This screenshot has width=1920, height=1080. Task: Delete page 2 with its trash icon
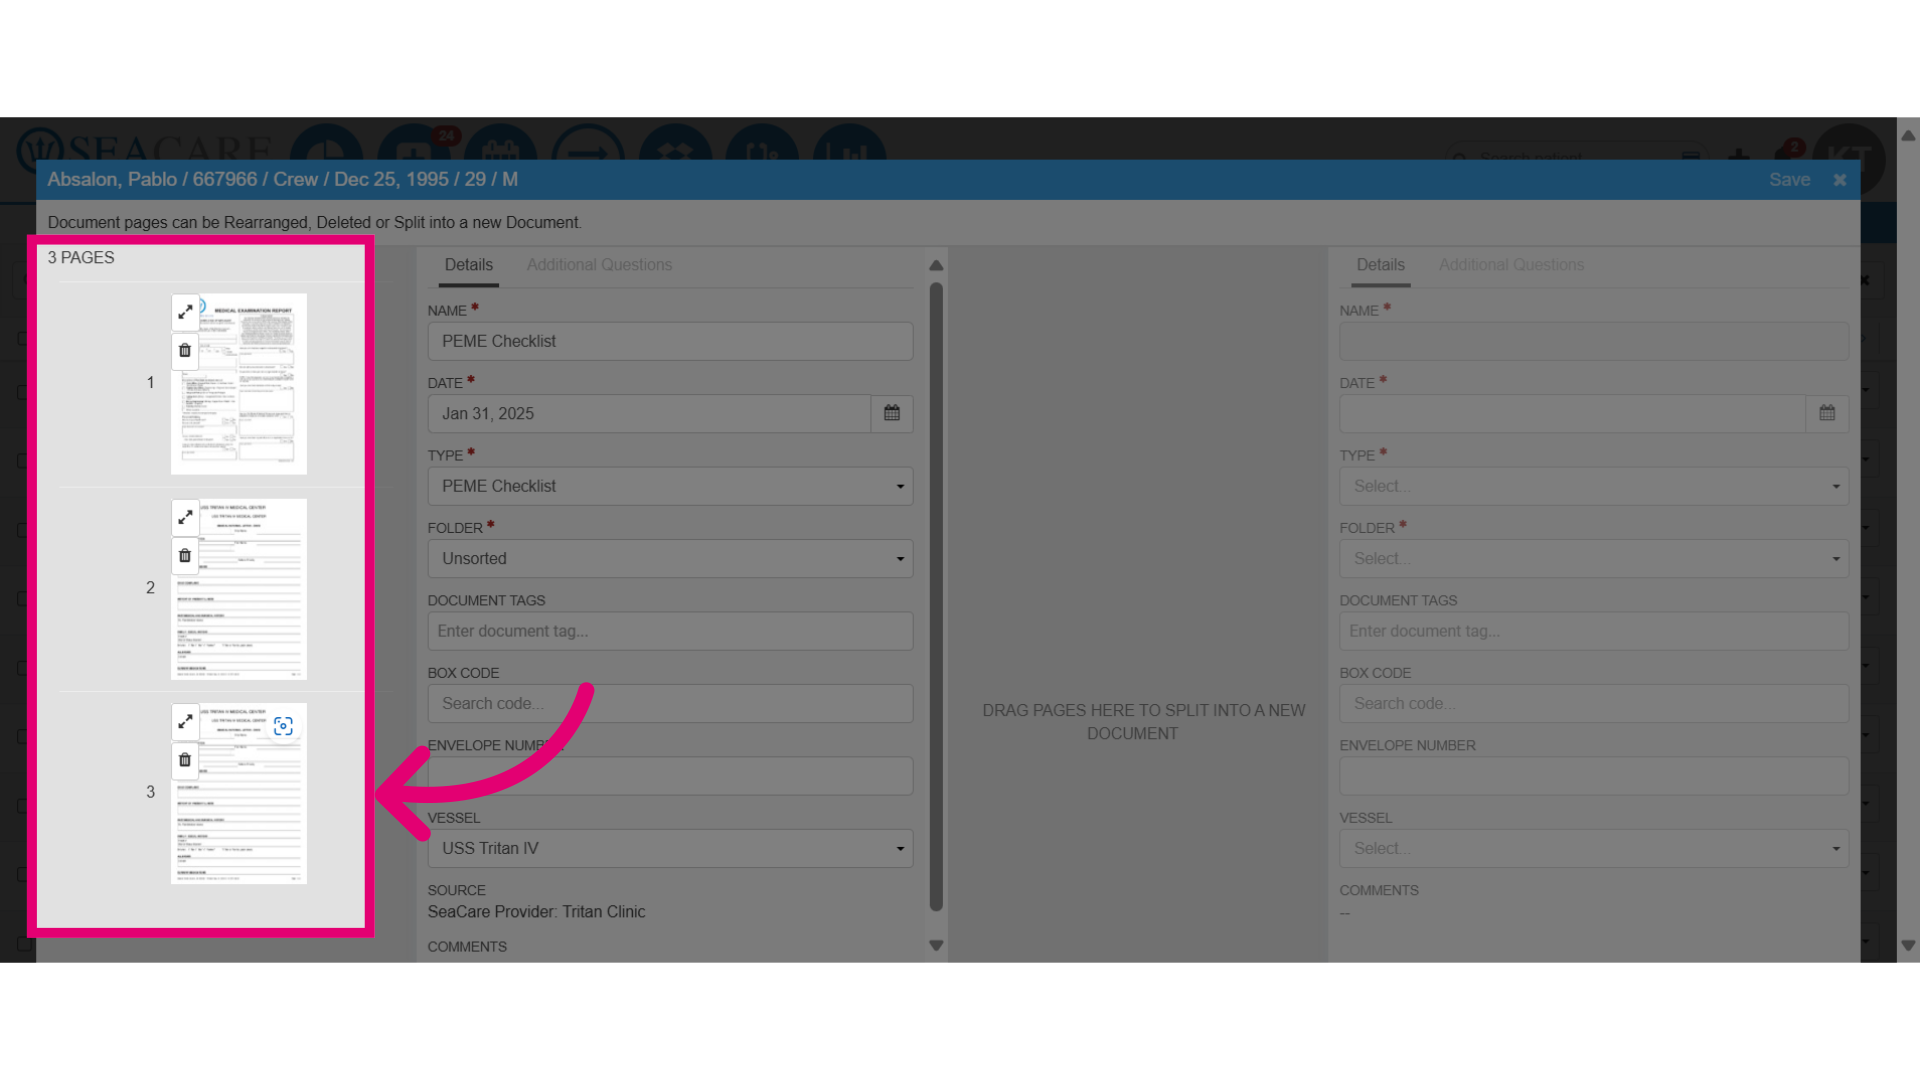[185, 556]
